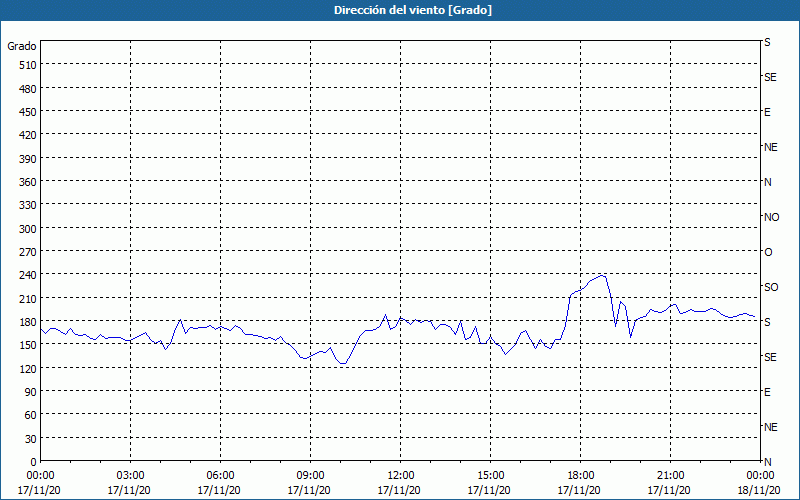Click the 06:00 time axis label
Viewport: 800px width, 500px height.
[220, 475]
